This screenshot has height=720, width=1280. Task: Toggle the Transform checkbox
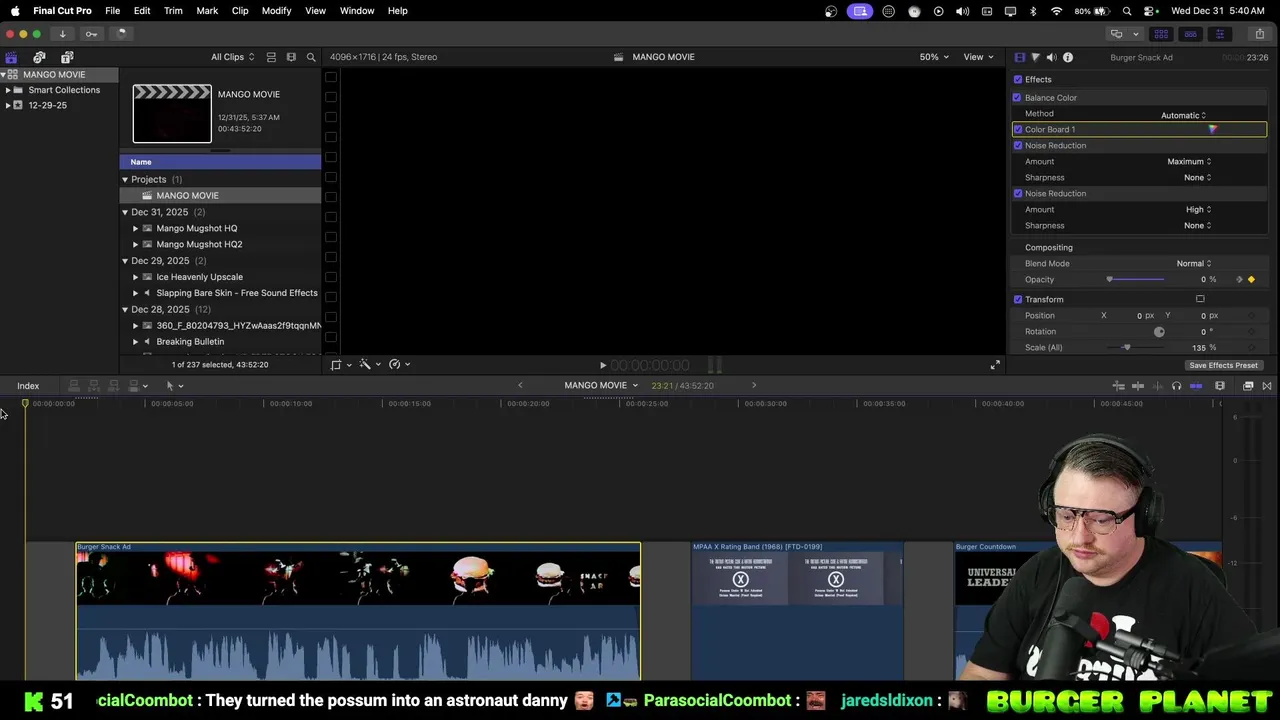(x=1018, y=300)
